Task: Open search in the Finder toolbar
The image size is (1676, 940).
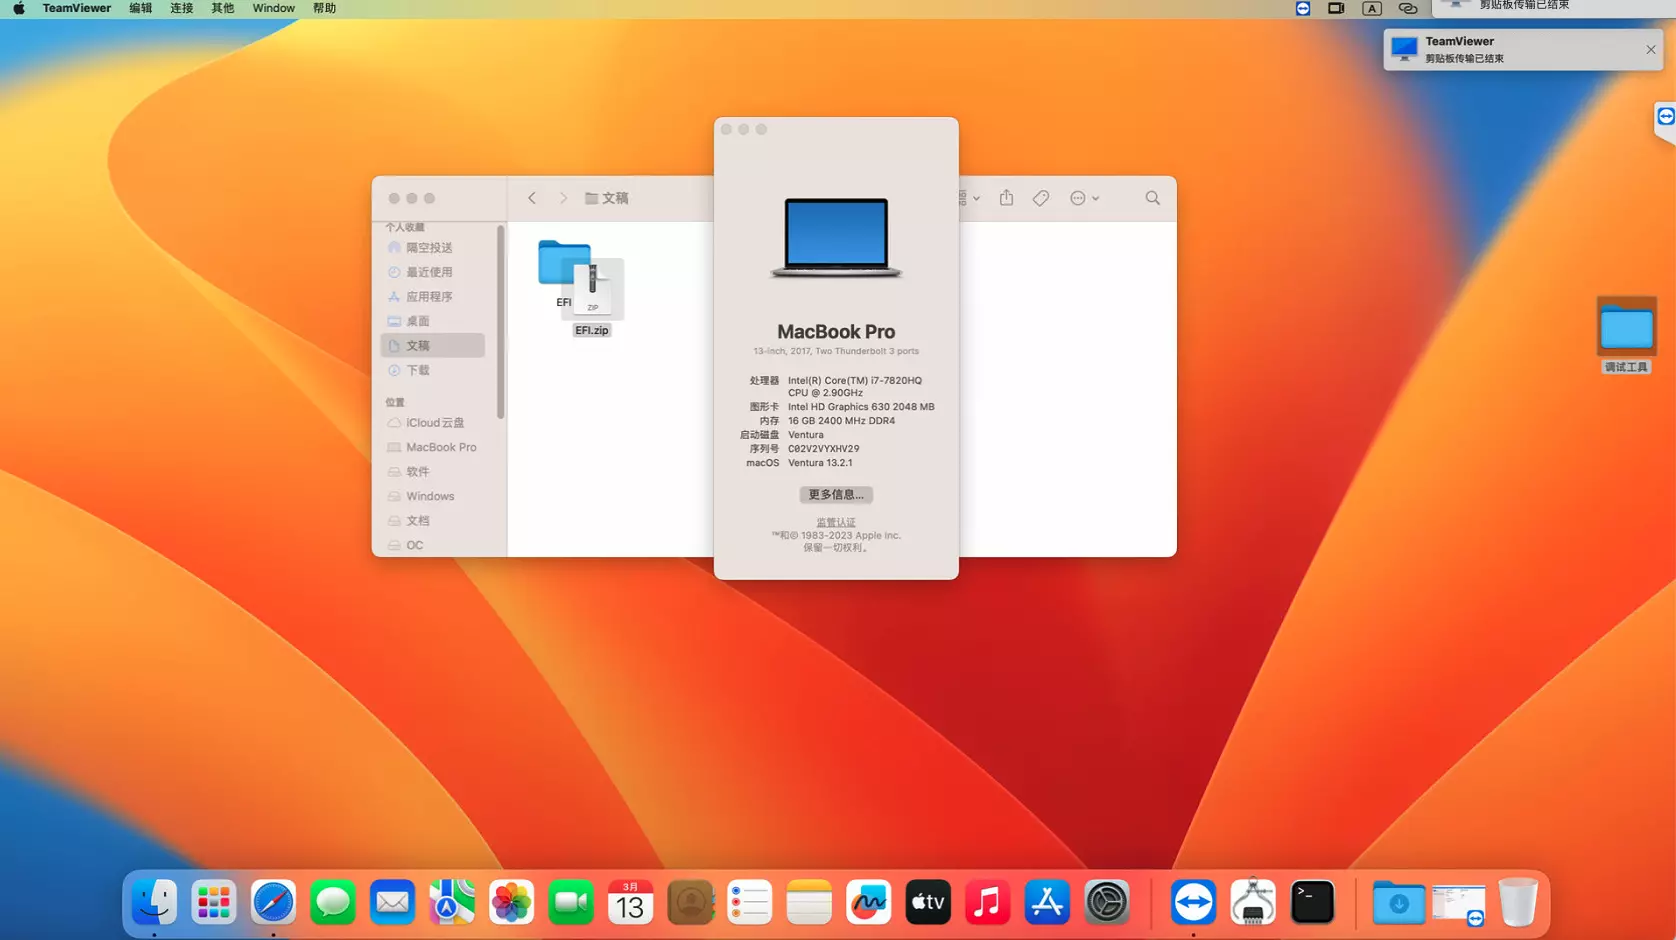Action: 1152,198
